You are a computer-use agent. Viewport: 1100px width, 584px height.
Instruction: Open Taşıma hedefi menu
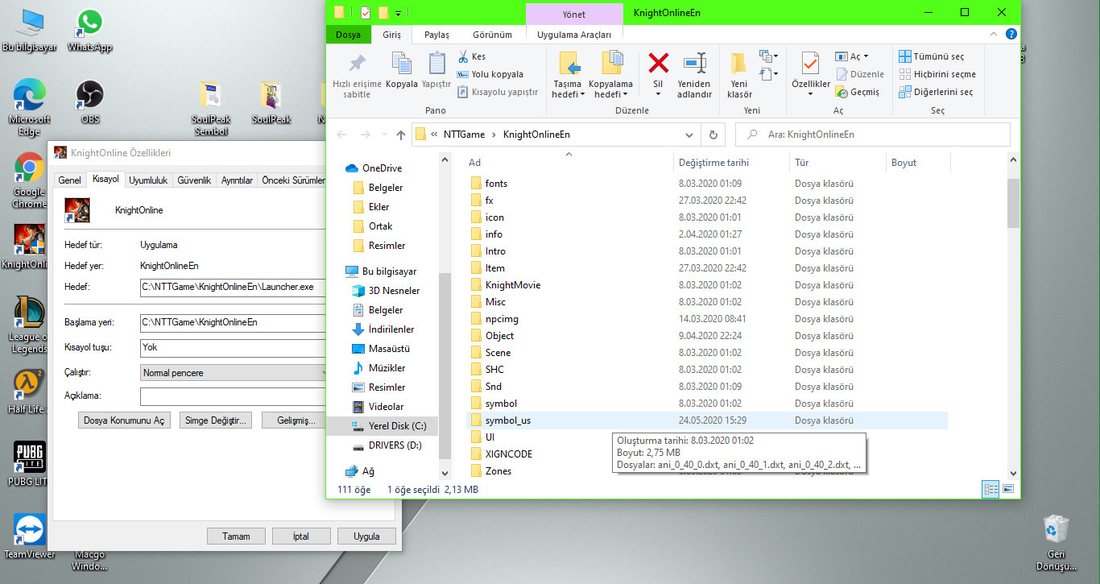click(x=568, y=75)
